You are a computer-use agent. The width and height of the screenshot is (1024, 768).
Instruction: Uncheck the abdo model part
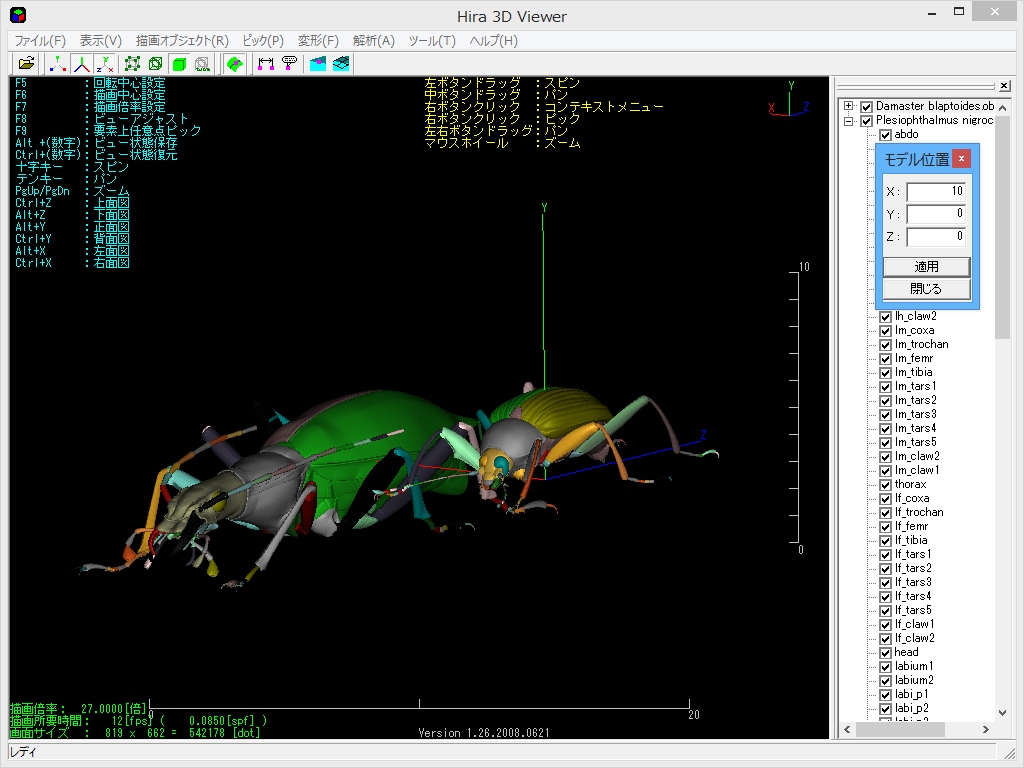pyautogui.click(x=884, y=133)
